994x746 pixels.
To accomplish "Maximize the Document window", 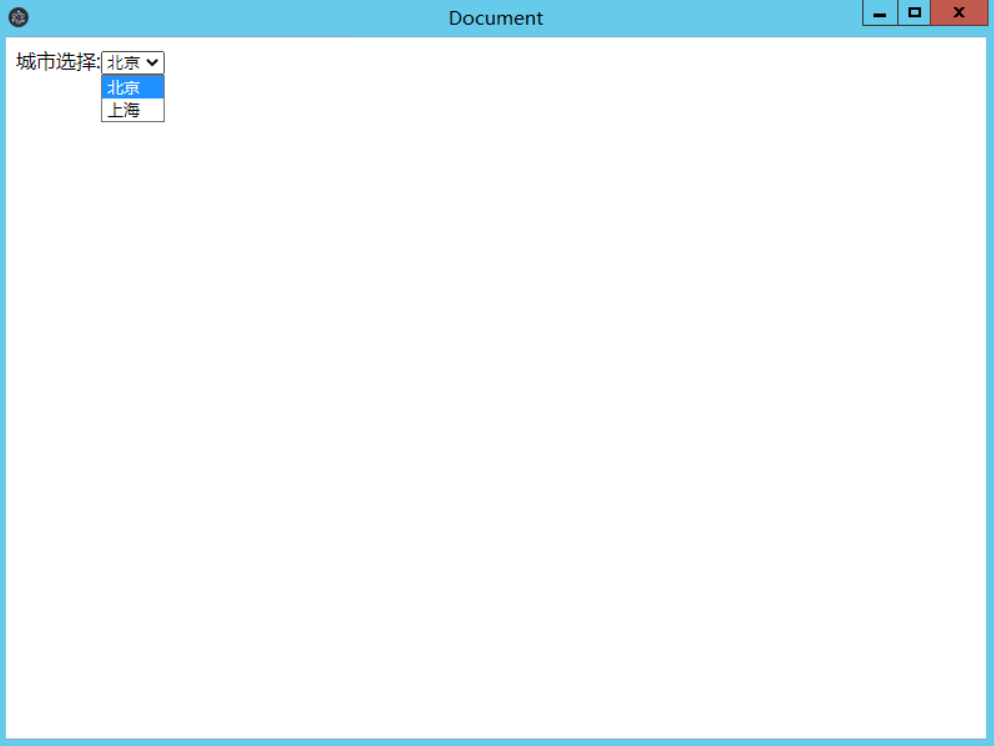I will pyautogui.click(x=914, y=13).
